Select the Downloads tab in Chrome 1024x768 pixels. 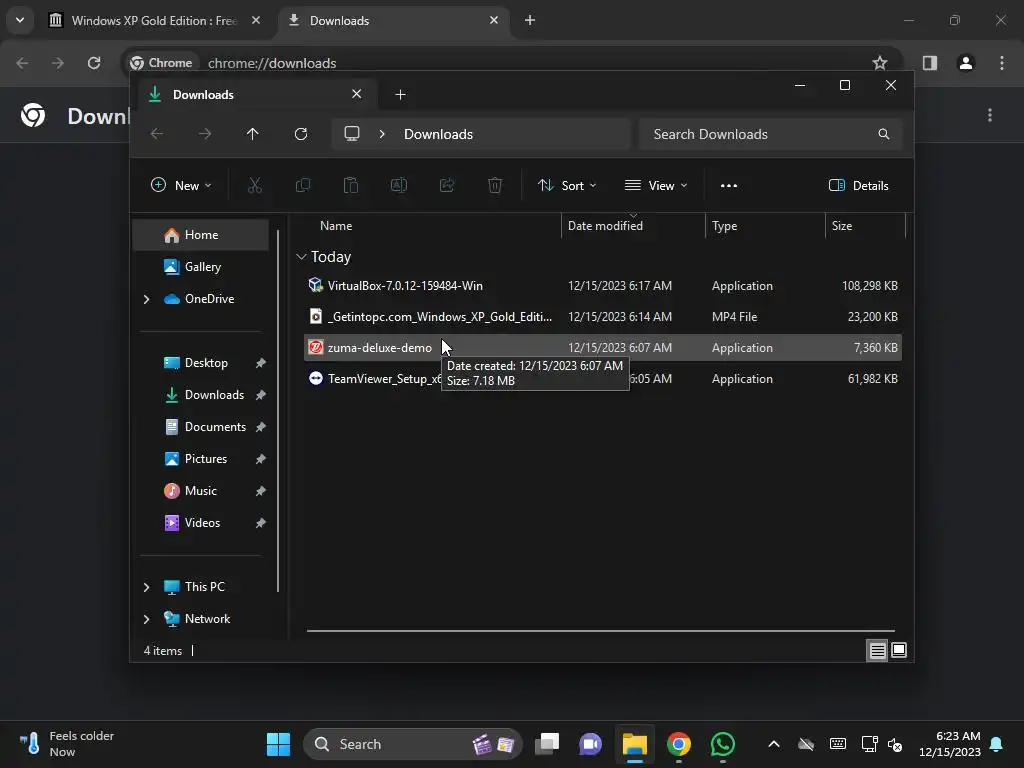[394, 21]
